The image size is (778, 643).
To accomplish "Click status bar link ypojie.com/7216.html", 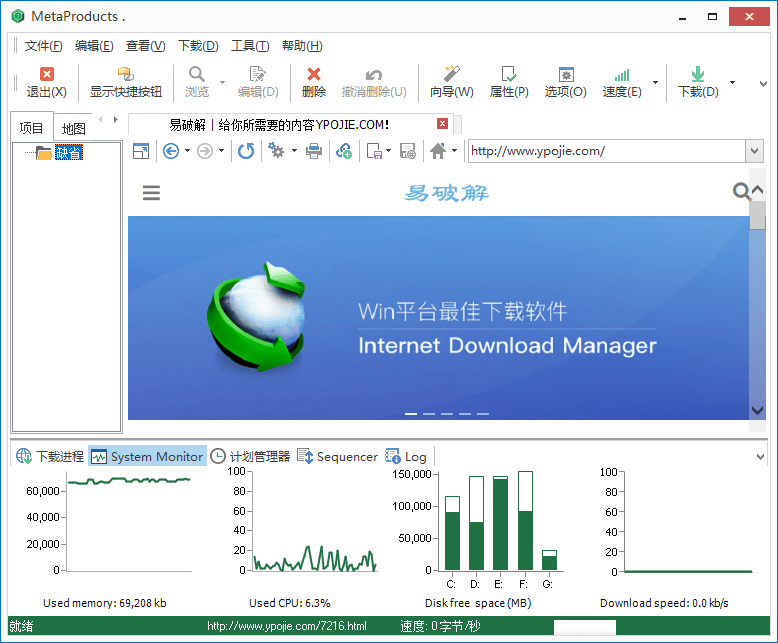I will pos(287,626).
